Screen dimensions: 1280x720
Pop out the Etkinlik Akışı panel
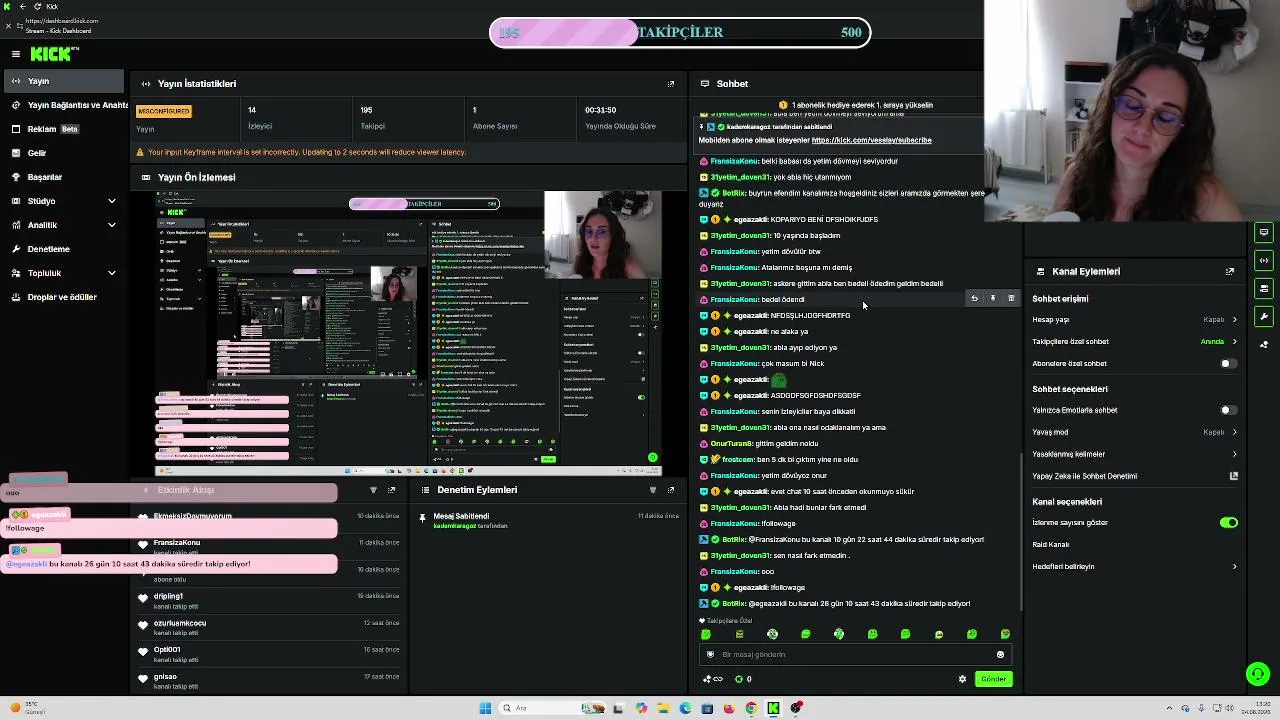pos(391,490)
